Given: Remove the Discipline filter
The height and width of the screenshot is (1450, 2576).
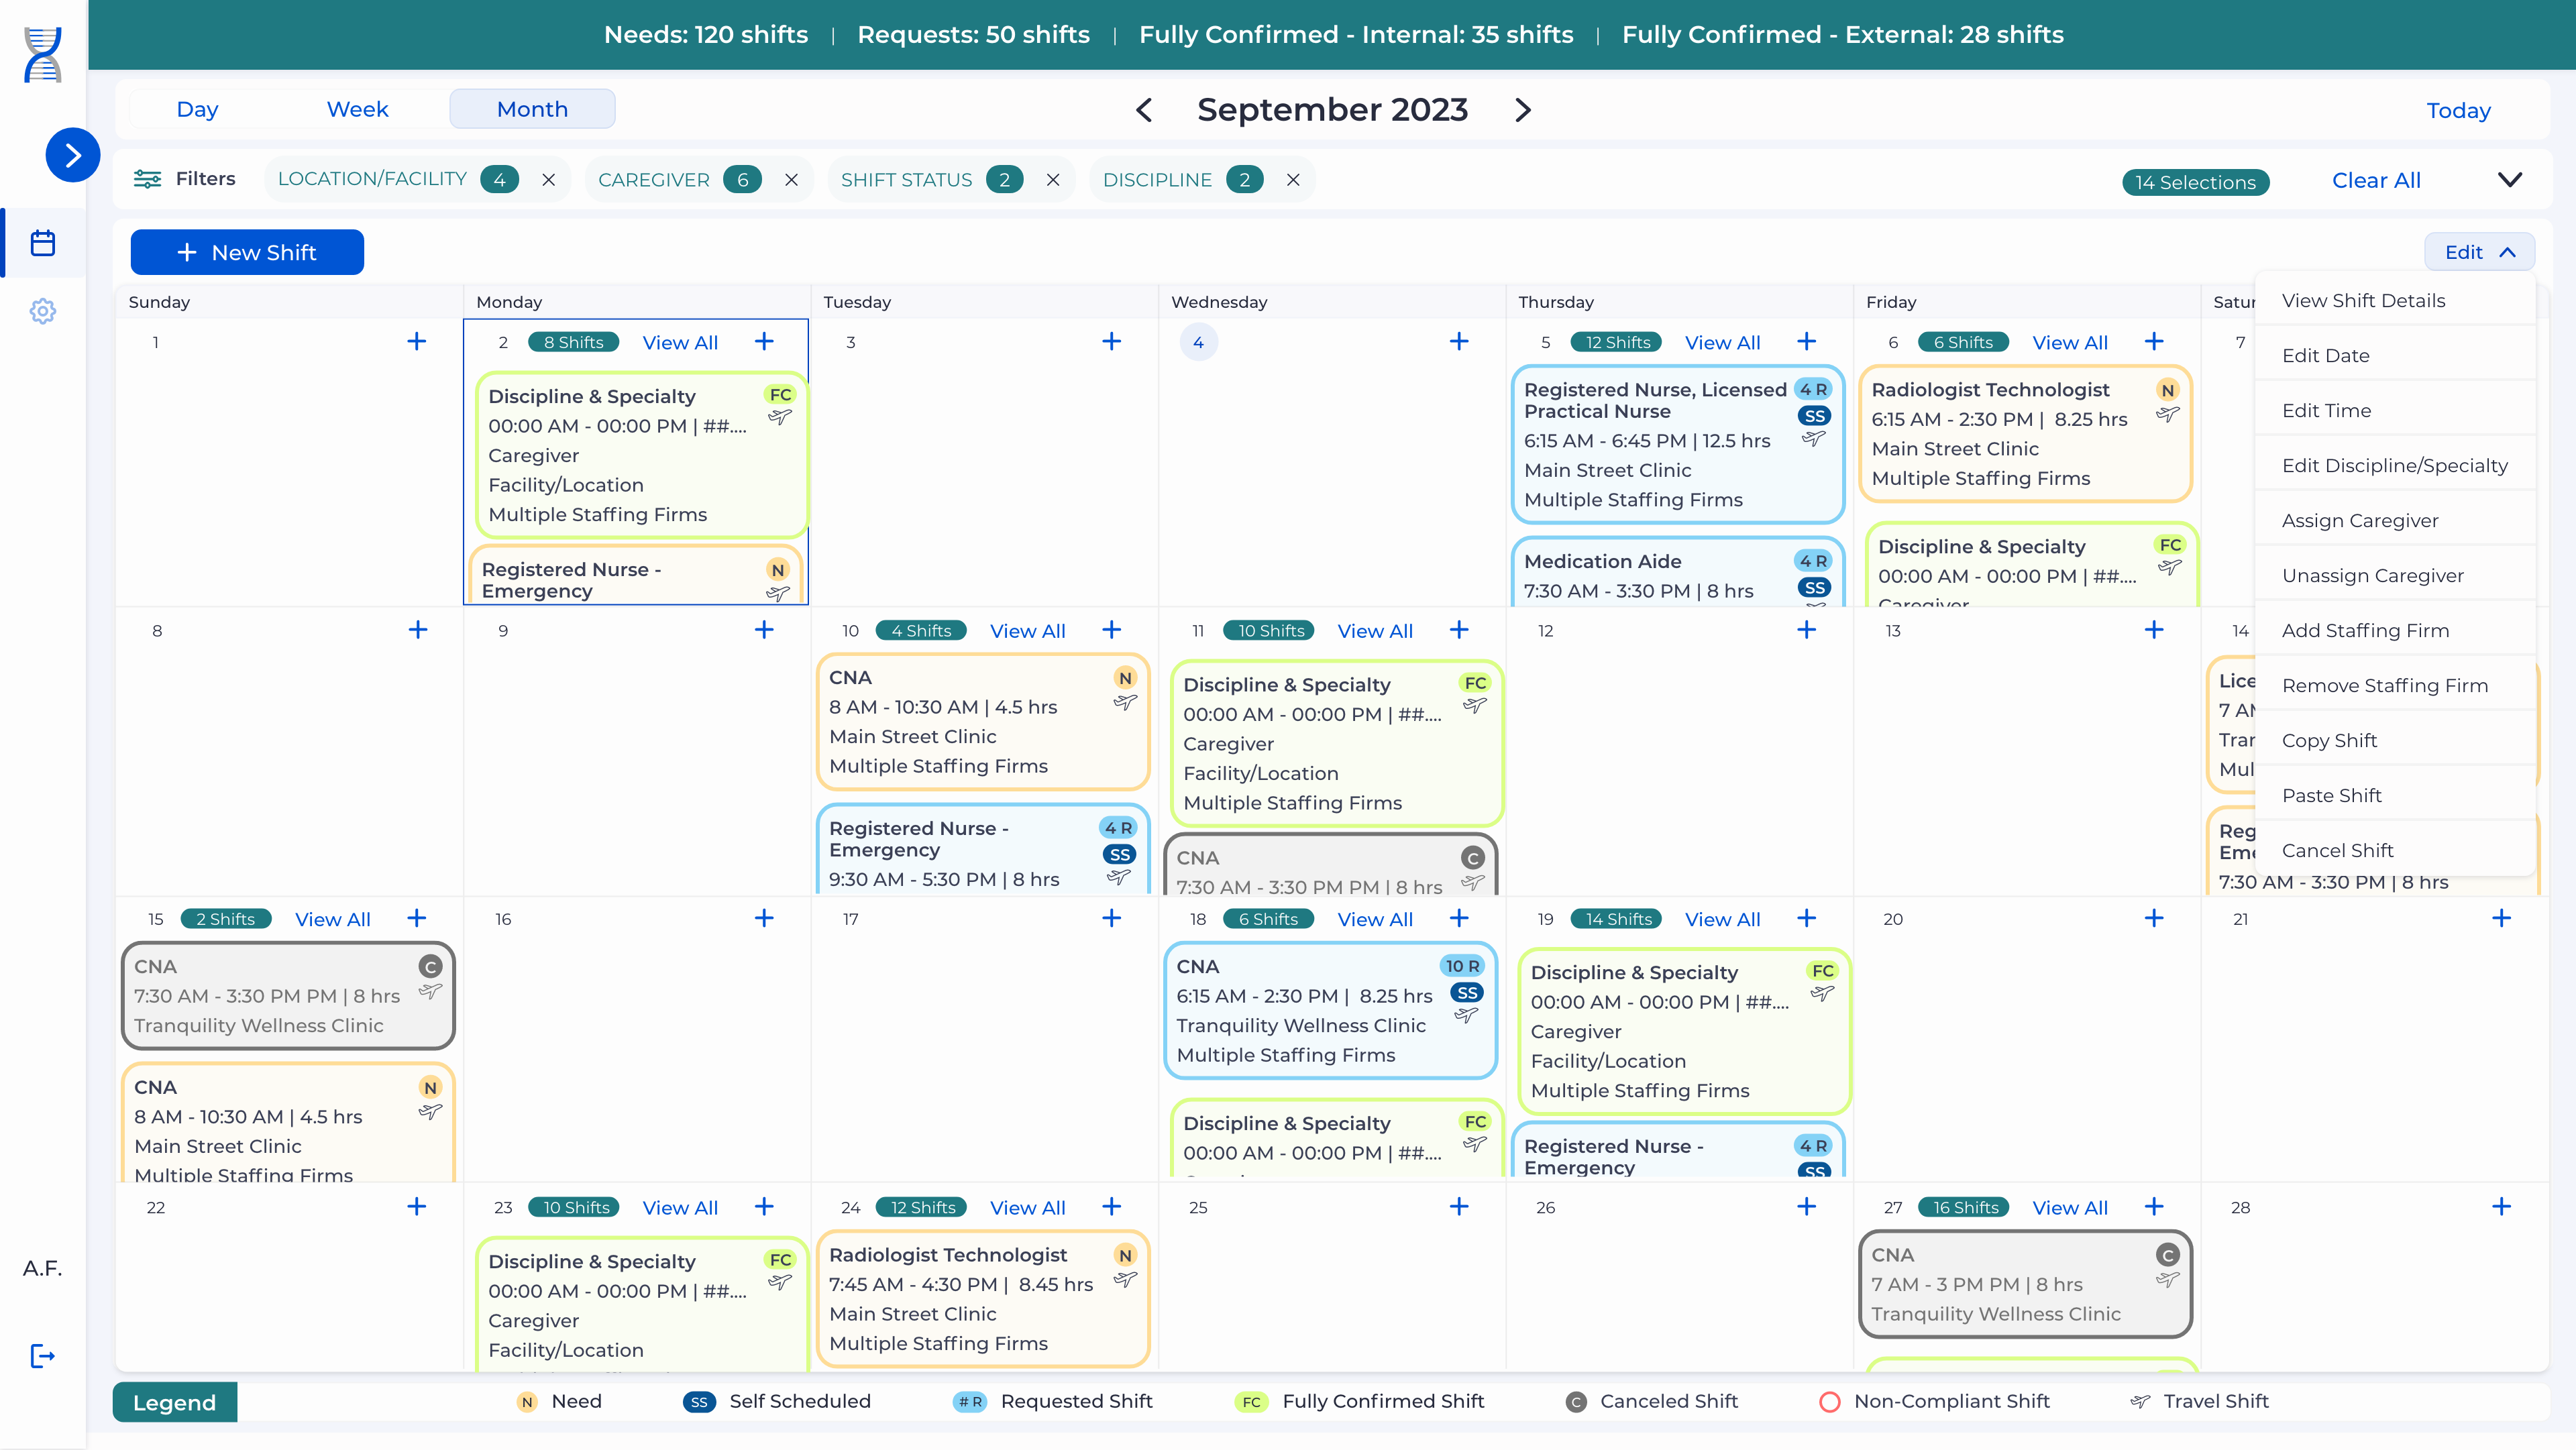Looking at the screenshot, I should tap(1293, 180).
